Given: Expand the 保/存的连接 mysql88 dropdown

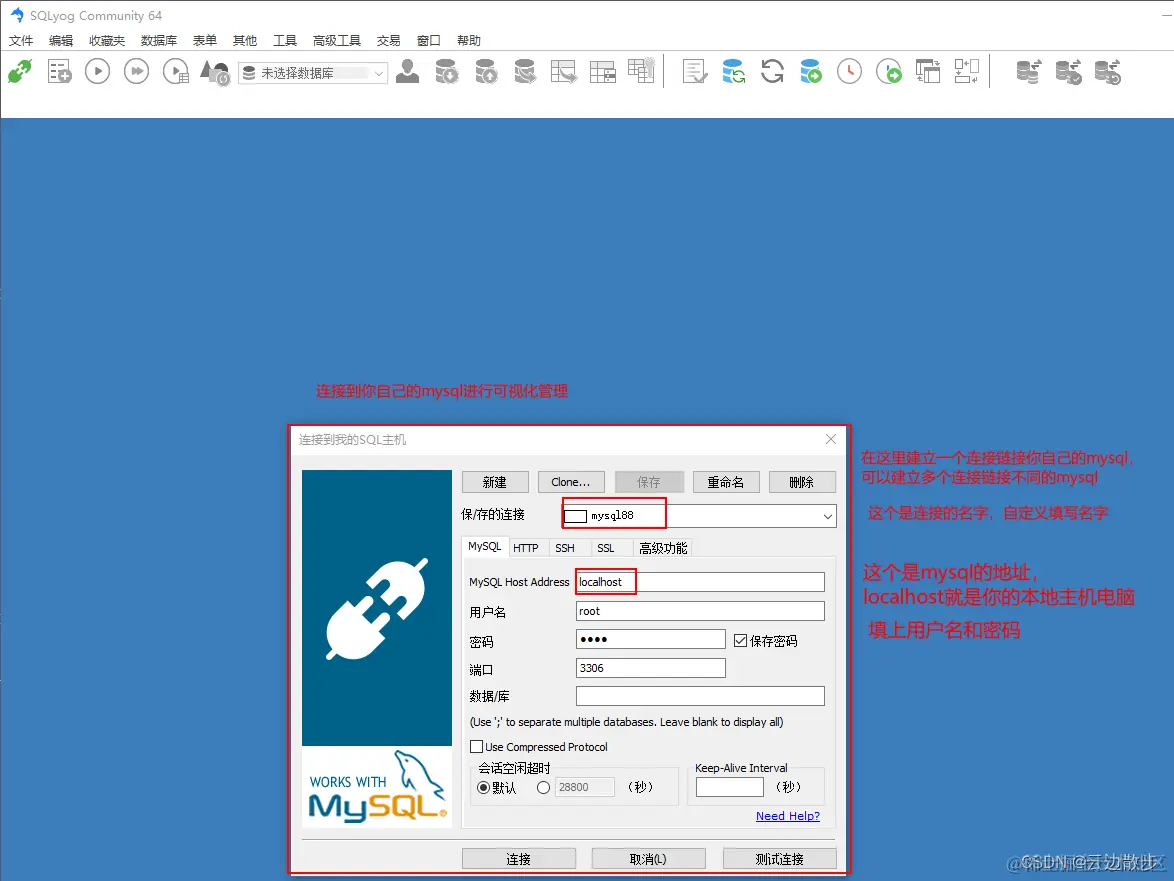Looking at the screenshot, I should 827,516.
